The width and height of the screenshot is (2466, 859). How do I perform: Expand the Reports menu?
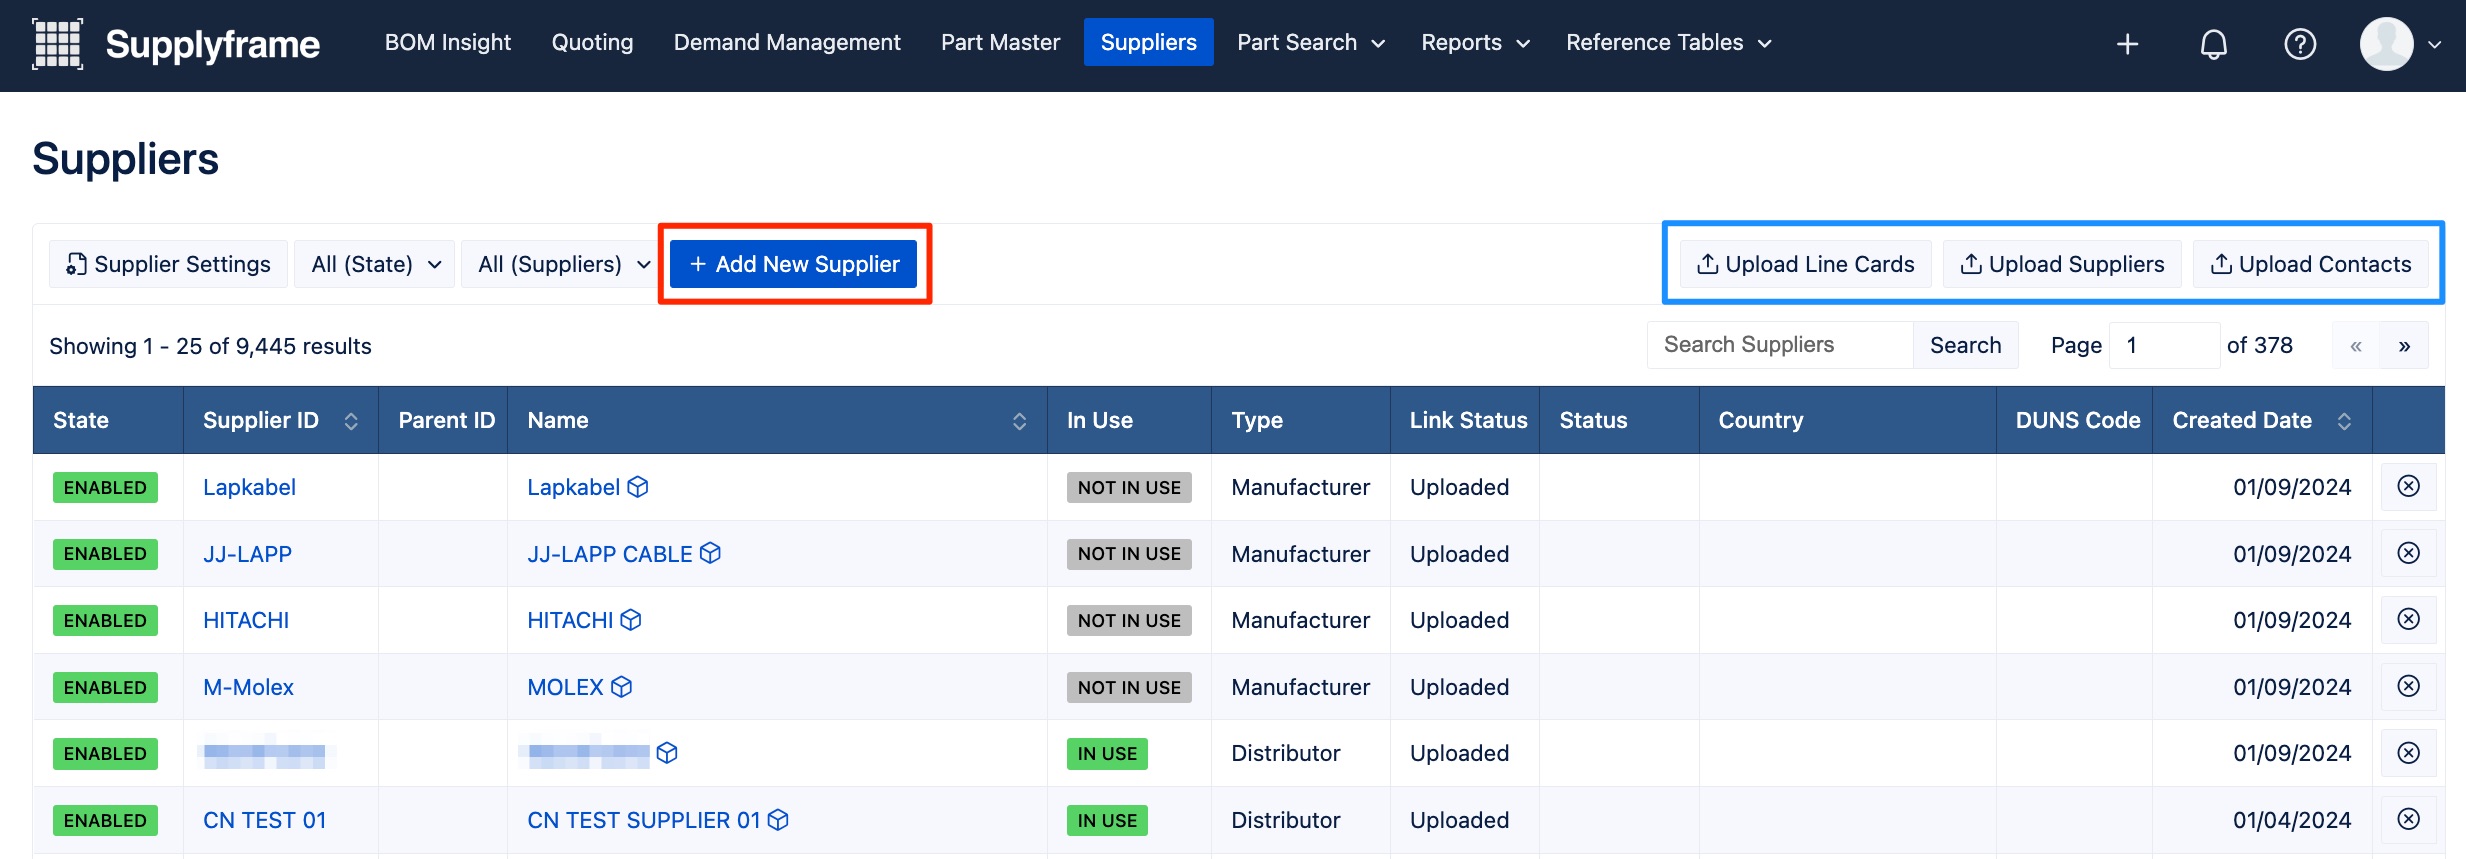point(1475,42)
